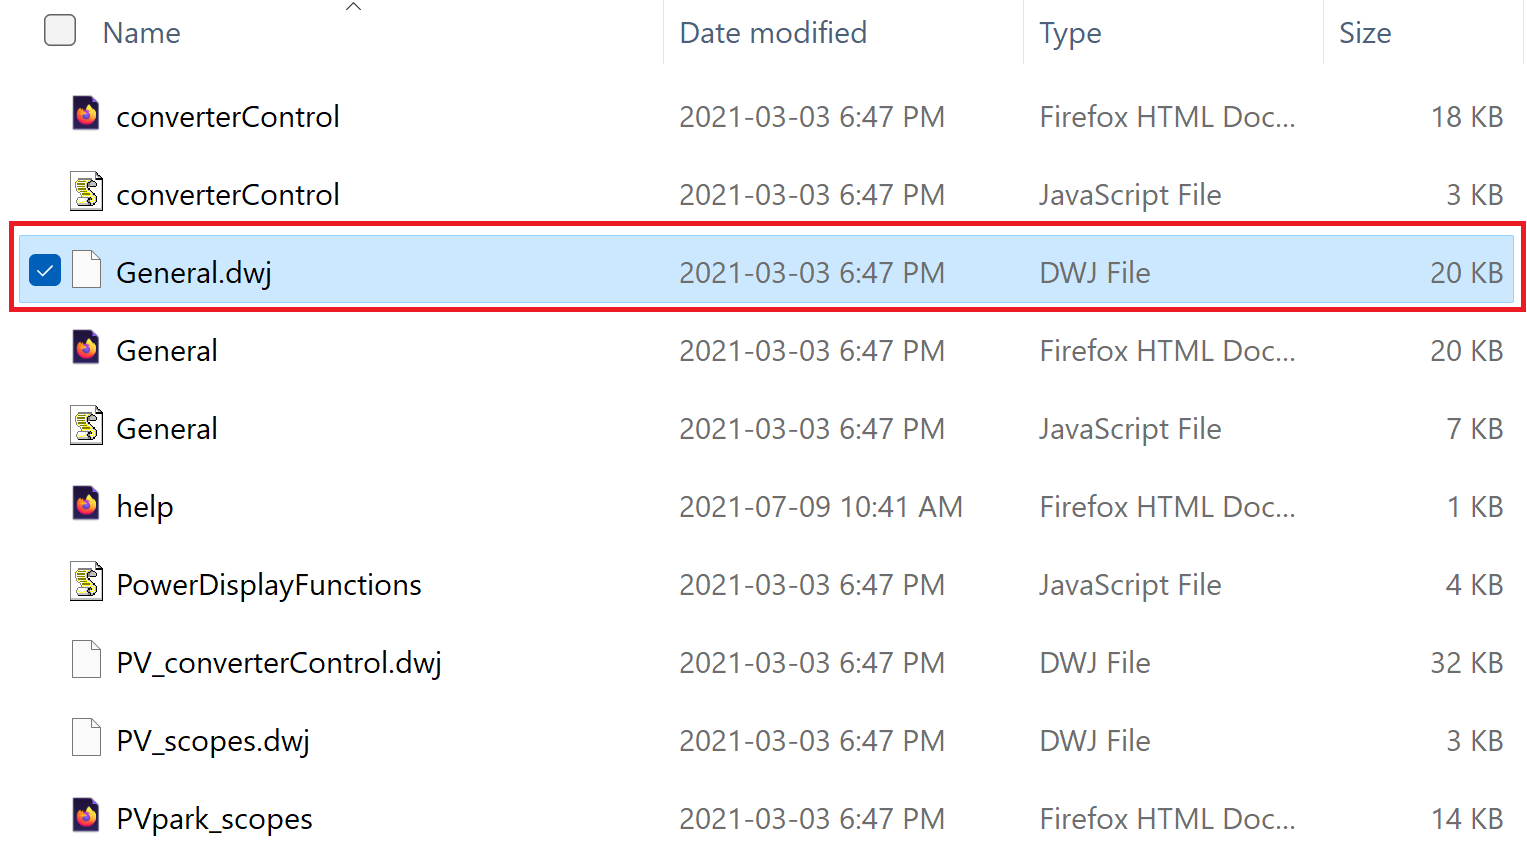Sort the list by the Type column

click(1069, 33)
